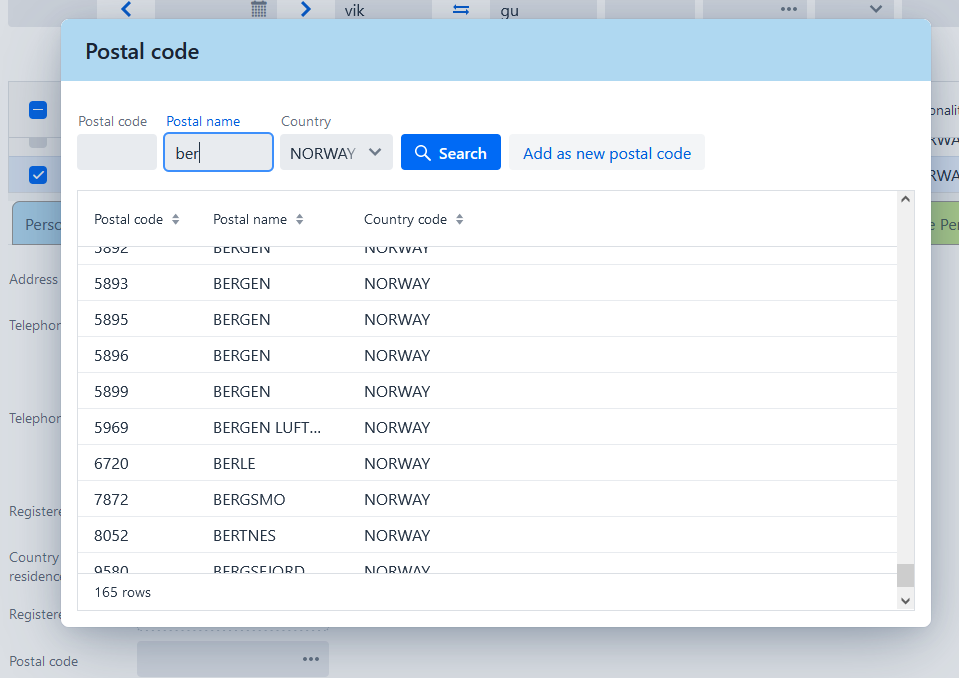
Task: Open ellipsis in bottom Postal code field
Action: click(311, 659)
